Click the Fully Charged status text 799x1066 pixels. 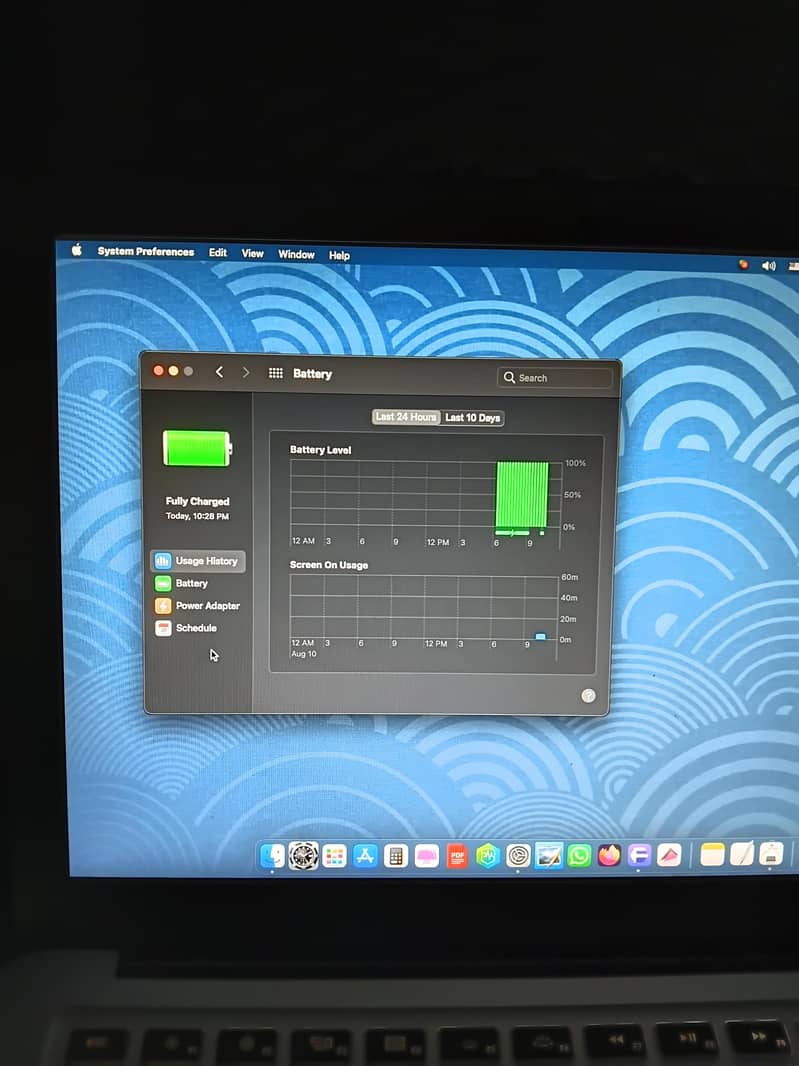click(197, 501)
